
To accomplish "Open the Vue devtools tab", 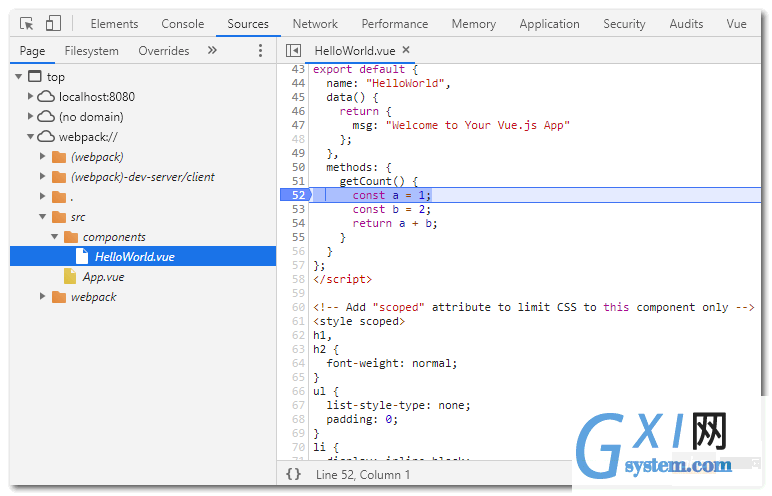I will coord(737,24).
